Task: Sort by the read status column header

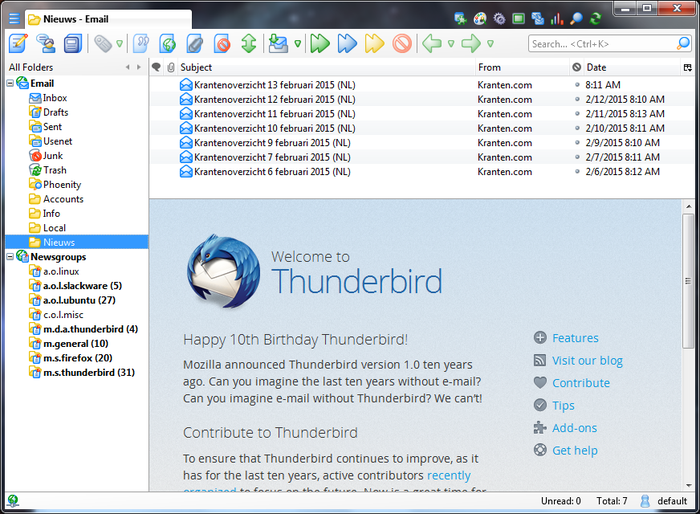Action: [577, 67]
